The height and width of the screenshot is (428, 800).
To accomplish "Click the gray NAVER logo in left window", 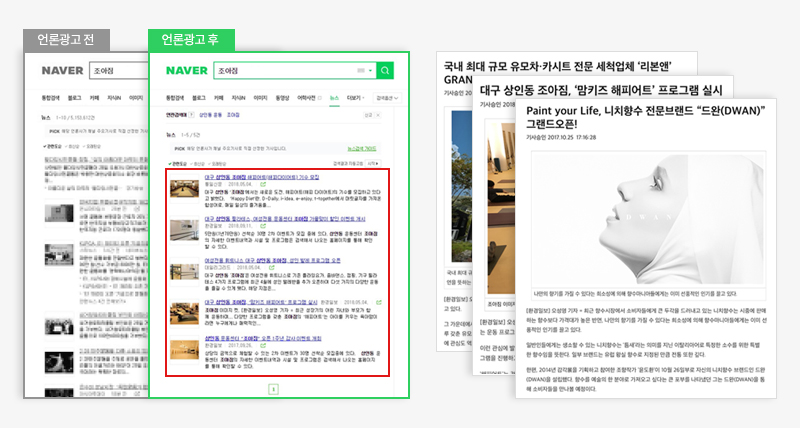I will point(62,70).
